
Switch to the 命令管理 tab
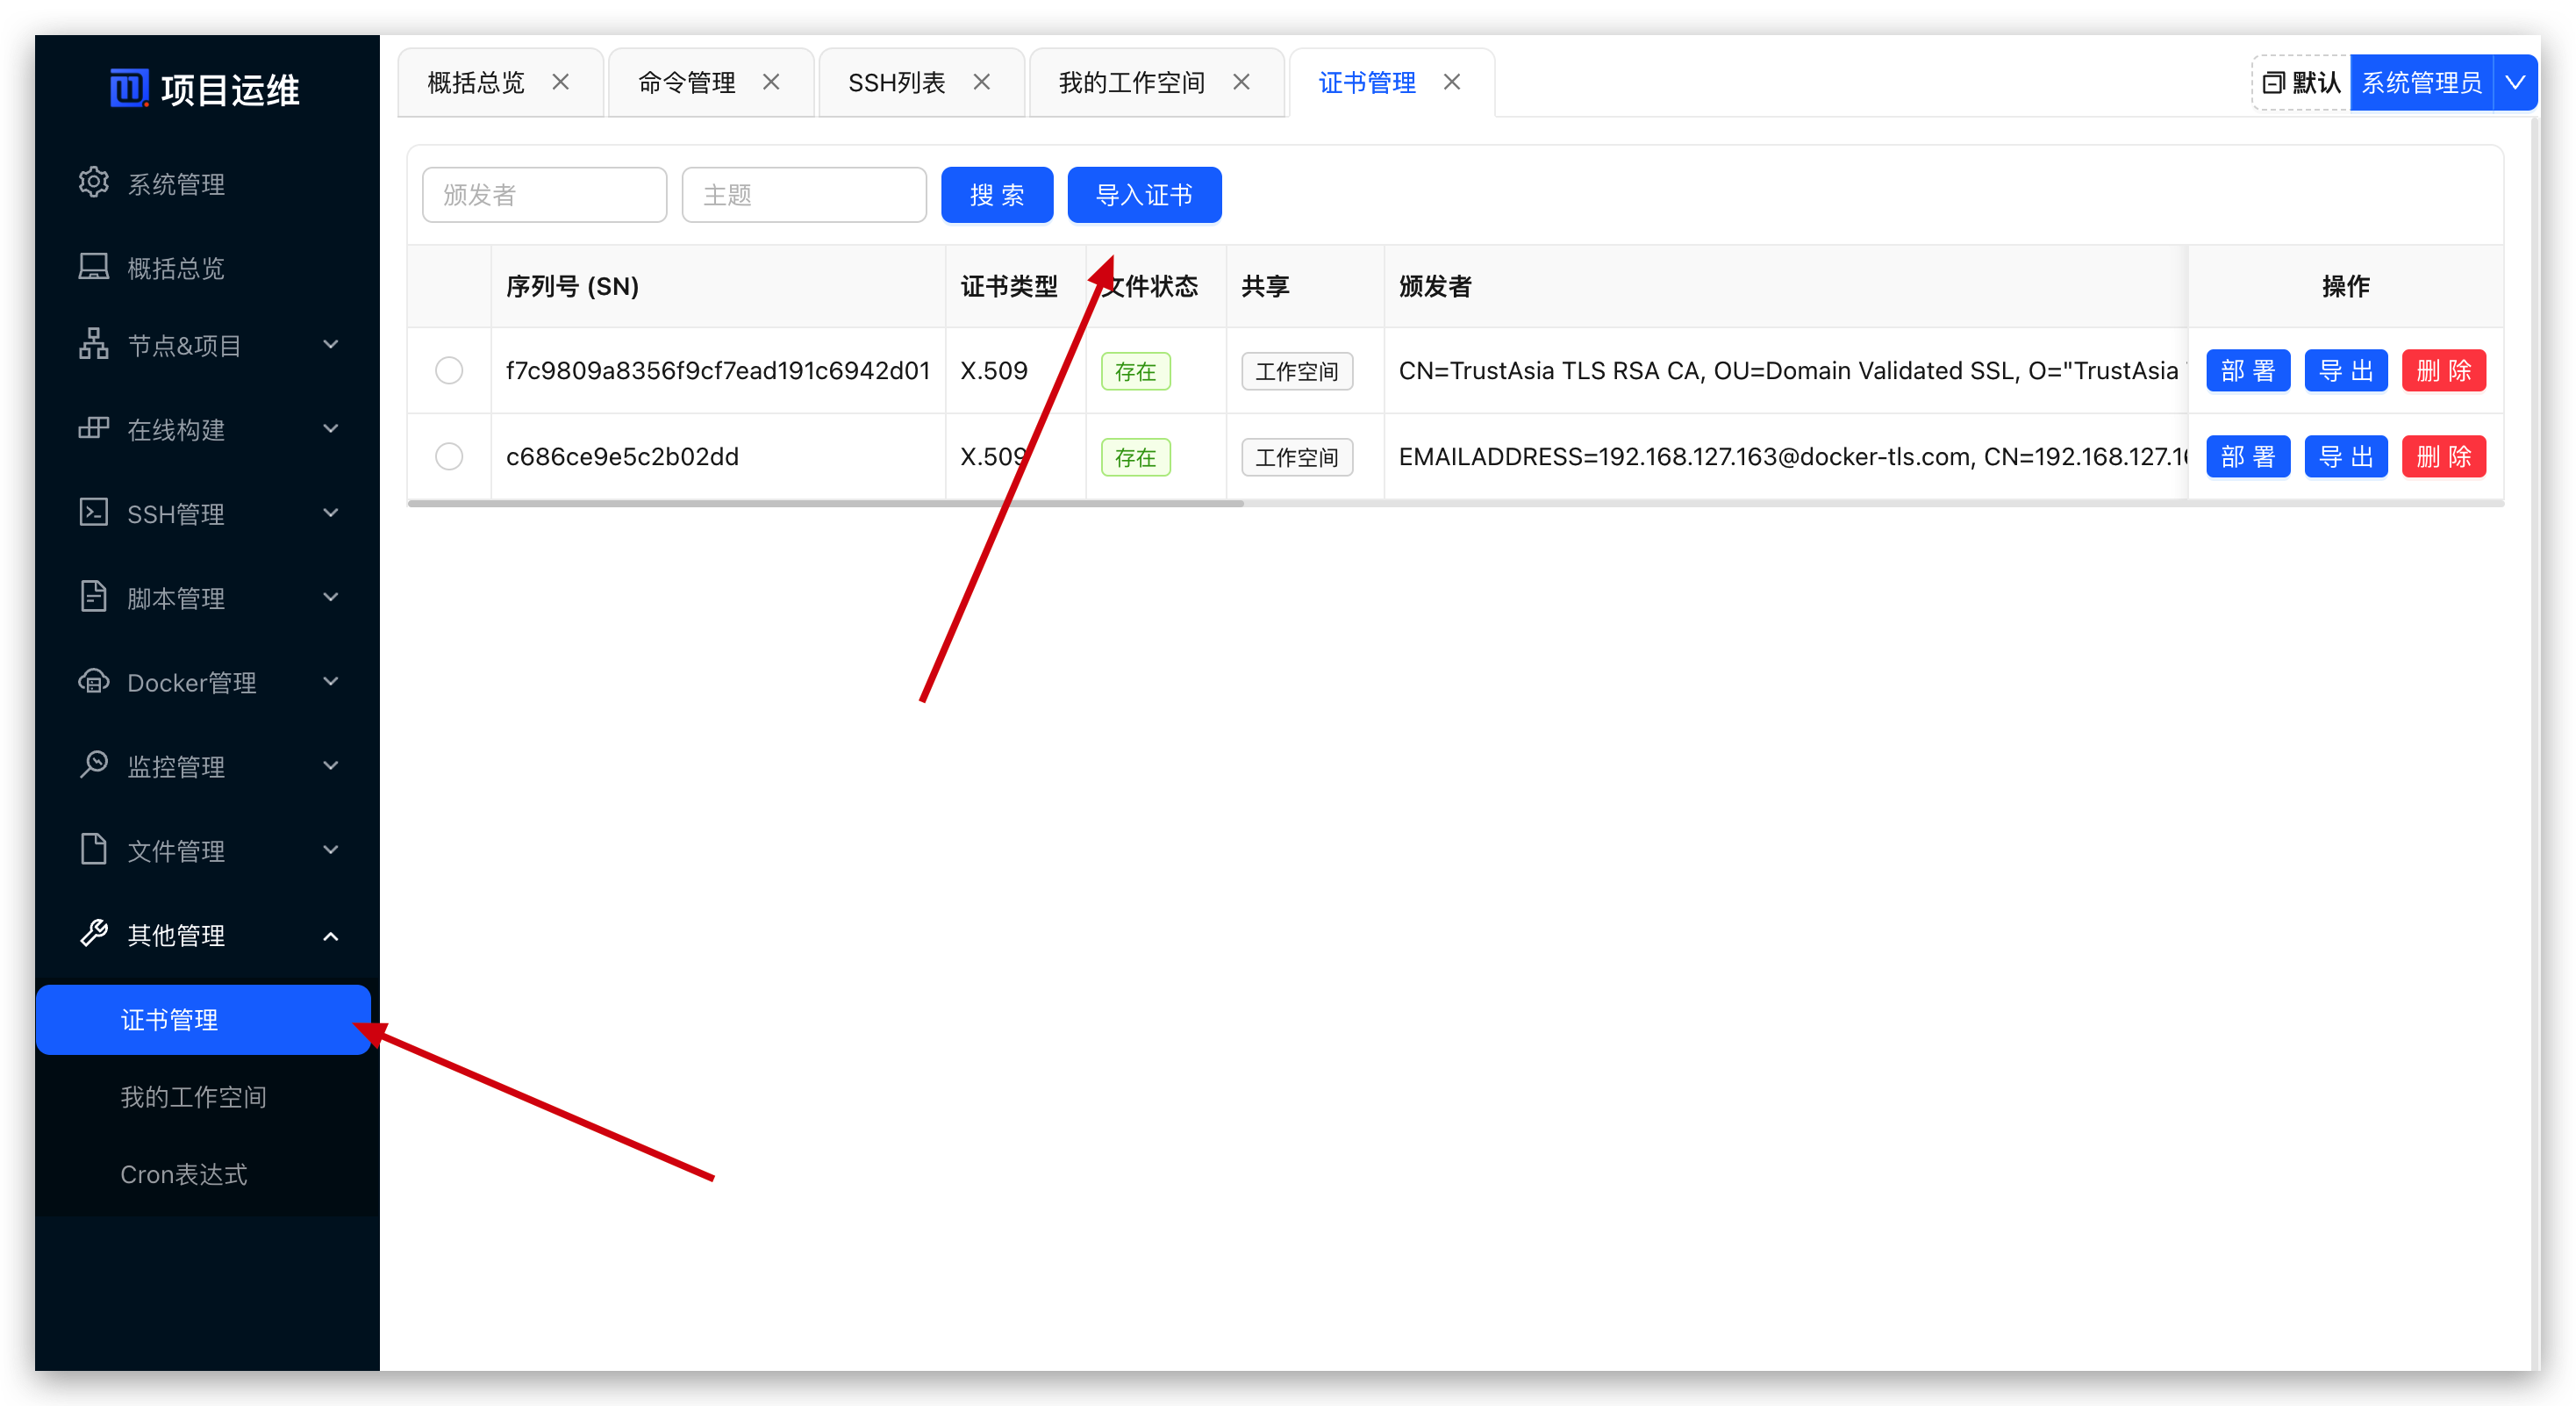[686, 82]
